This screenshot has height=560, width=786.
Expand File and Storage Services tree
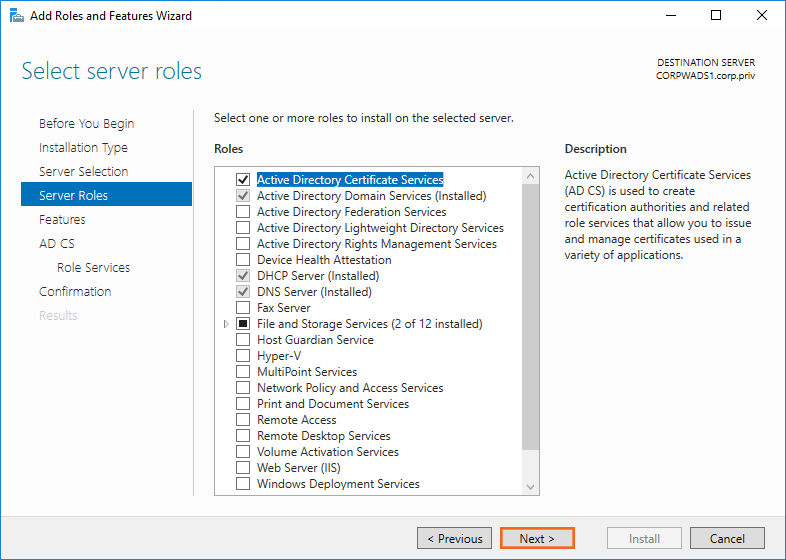pos(227,324)
